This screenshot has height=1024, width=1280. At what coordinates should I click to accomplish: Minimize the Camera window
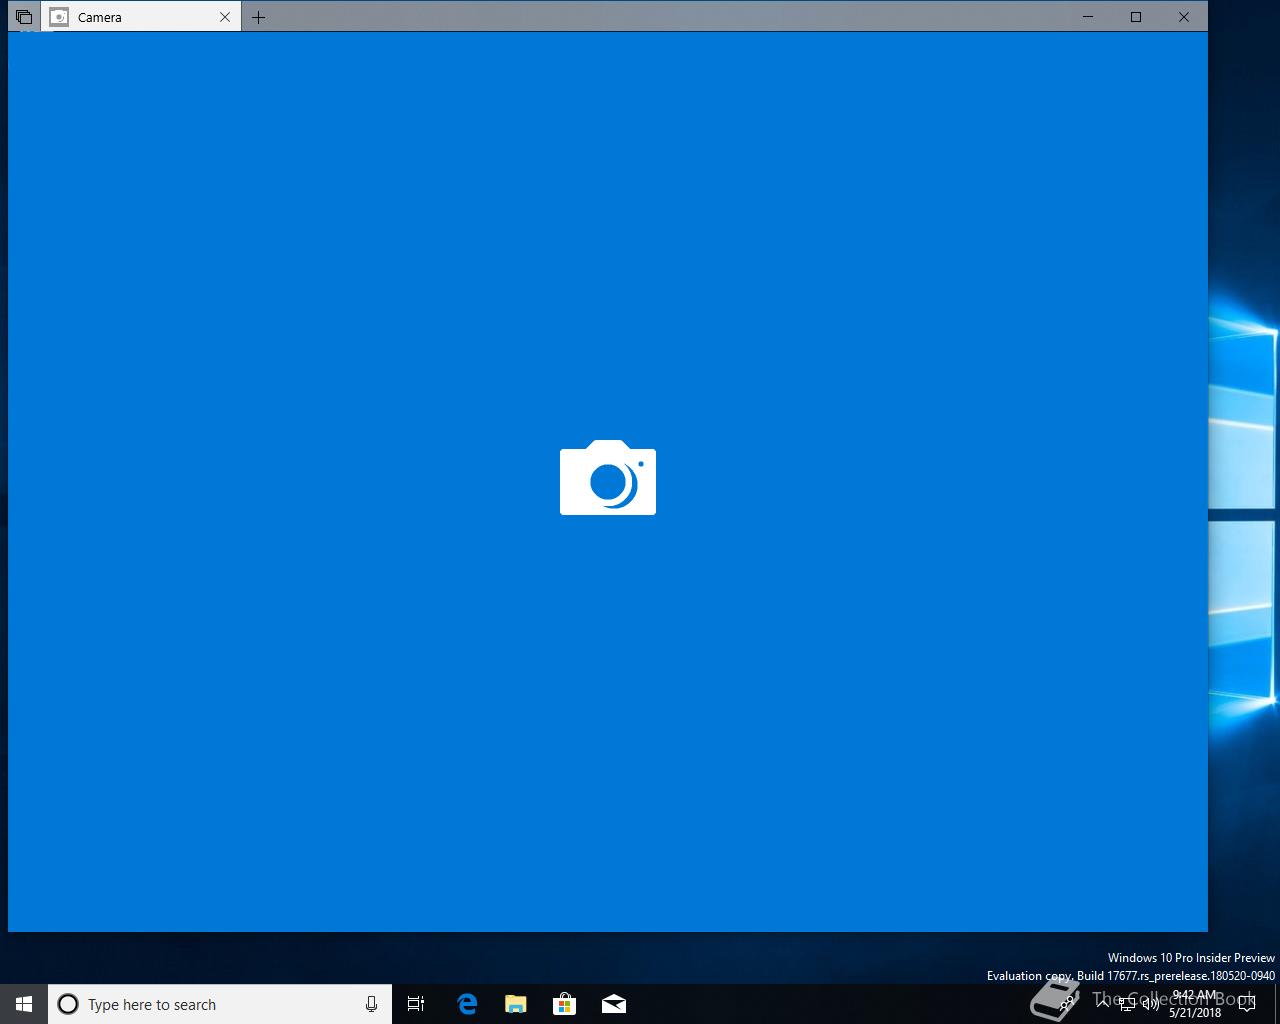[1088, 16]
